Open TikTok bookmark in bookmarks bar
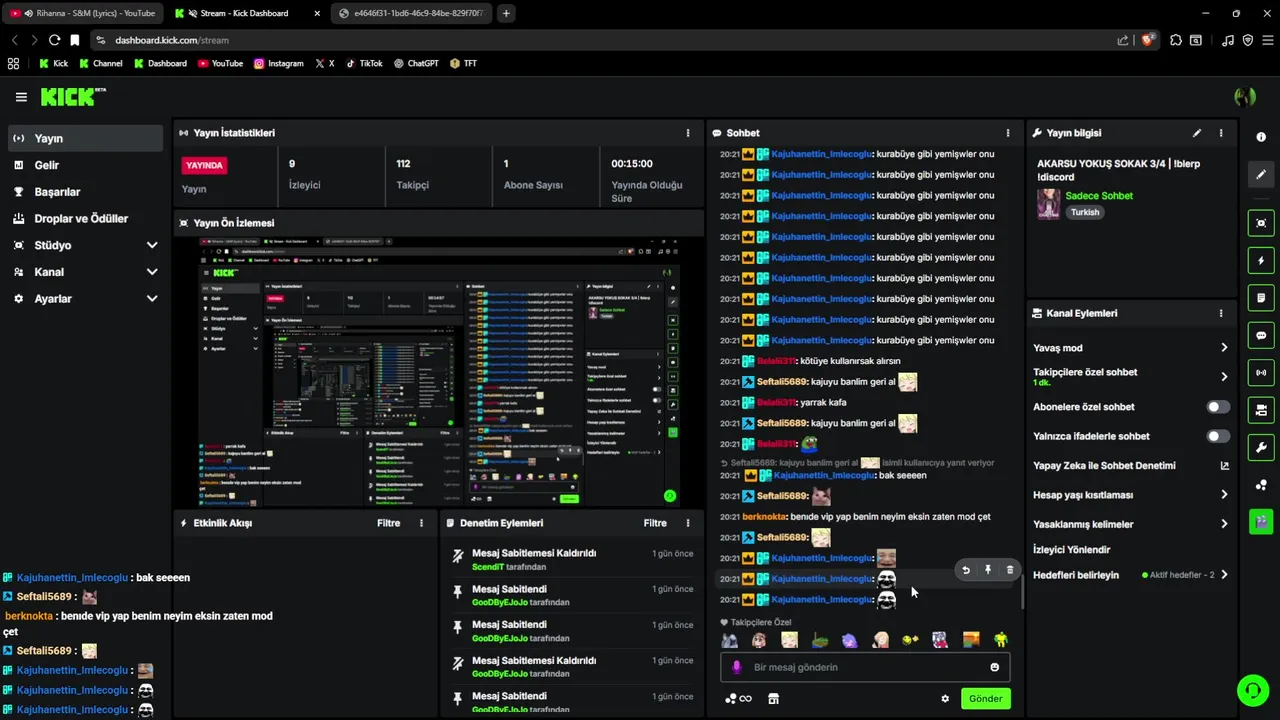 tap(364, 63)
